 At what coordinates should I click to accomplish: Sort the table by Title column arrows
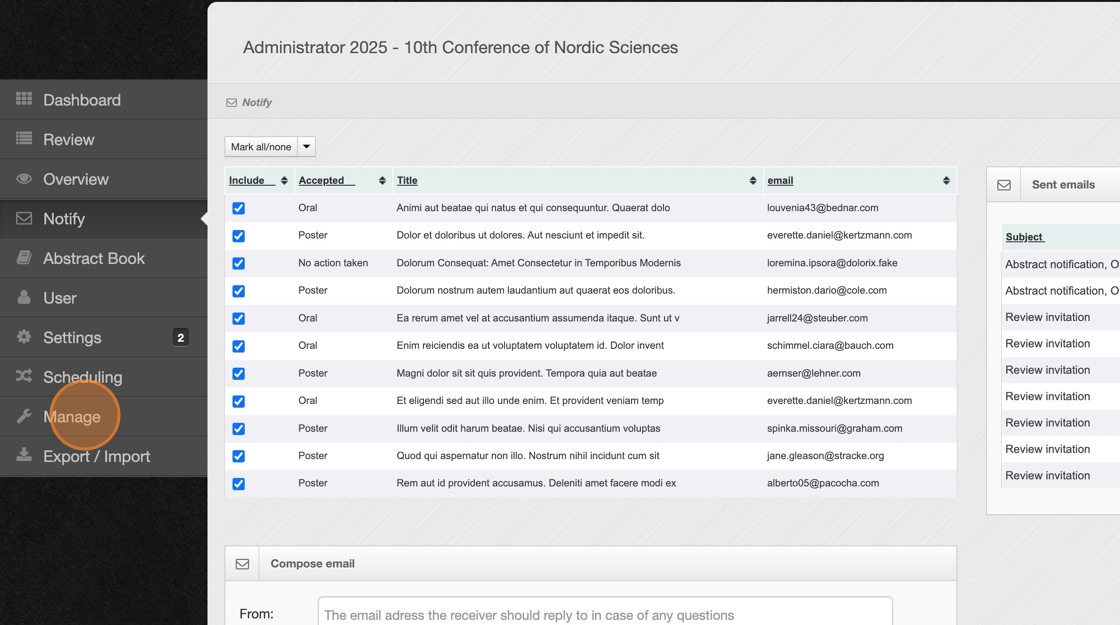[752, 181]
